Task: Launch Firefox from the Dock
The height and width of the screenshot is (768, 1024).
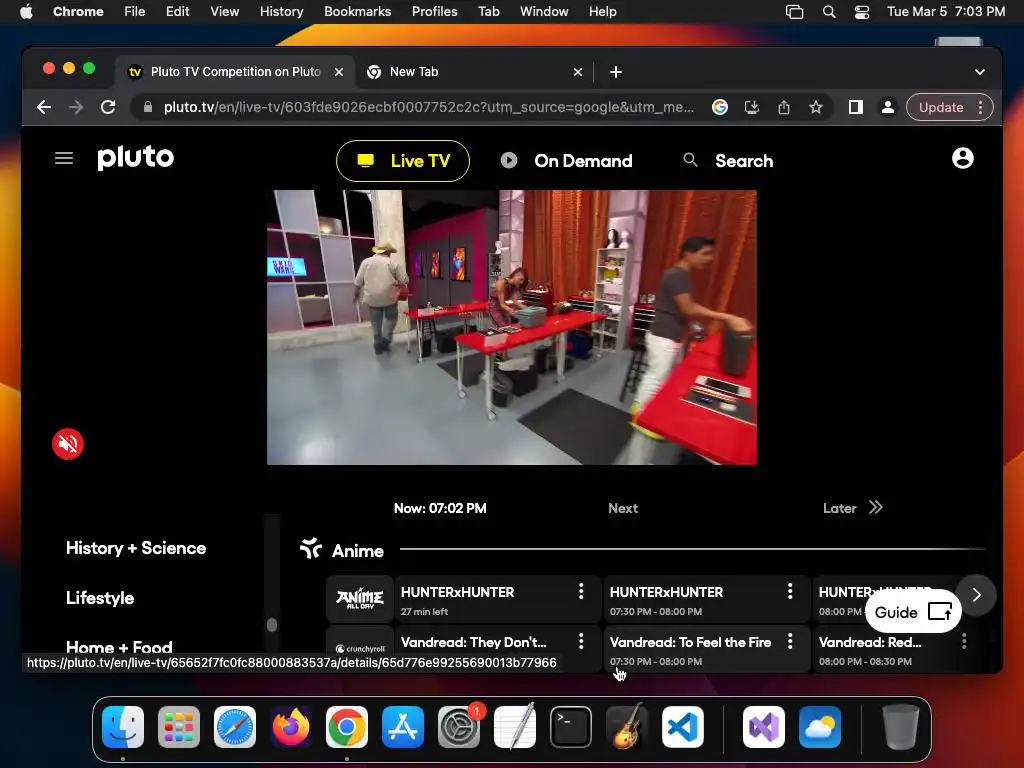Action: pos(291,726)
